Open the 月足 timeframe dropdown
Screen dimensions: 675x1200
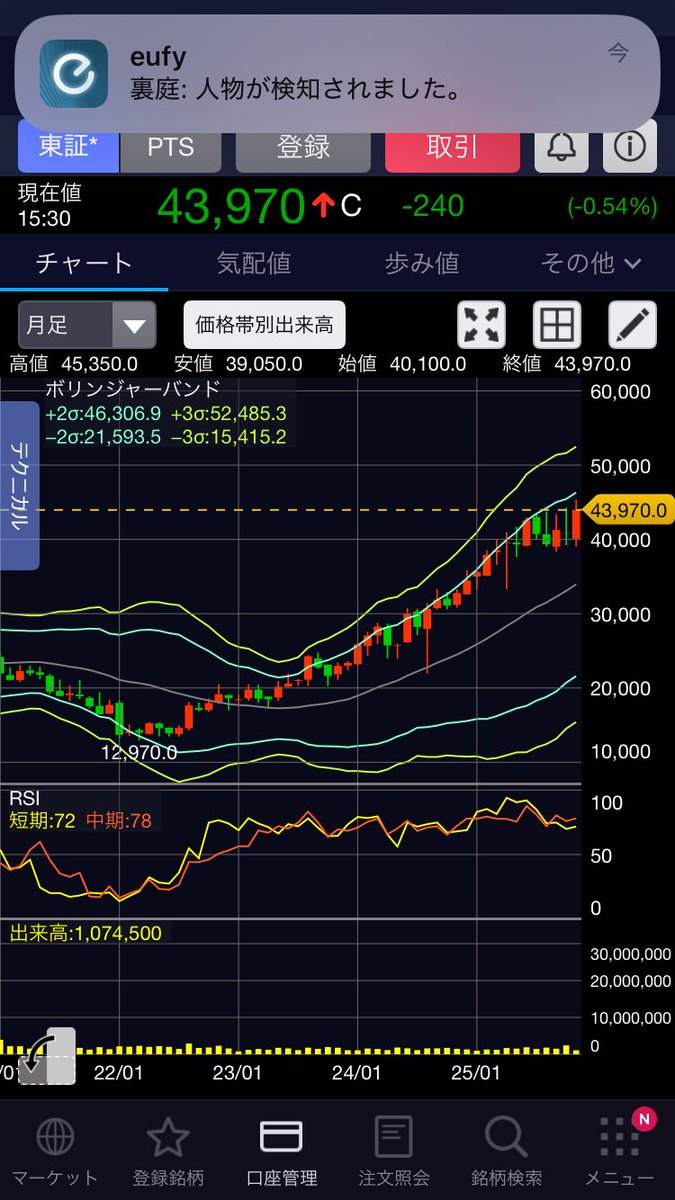point(87,325)
